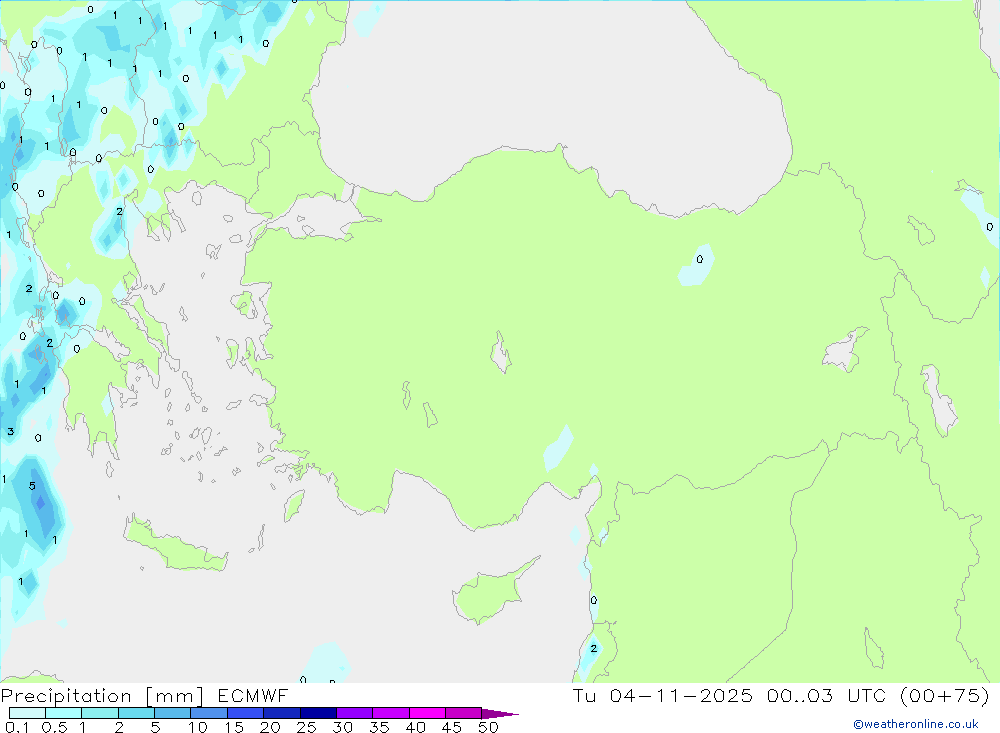Click the 0.5–1 mm legend color swatch
The image size is (1000, 733).
click(64, 713)
